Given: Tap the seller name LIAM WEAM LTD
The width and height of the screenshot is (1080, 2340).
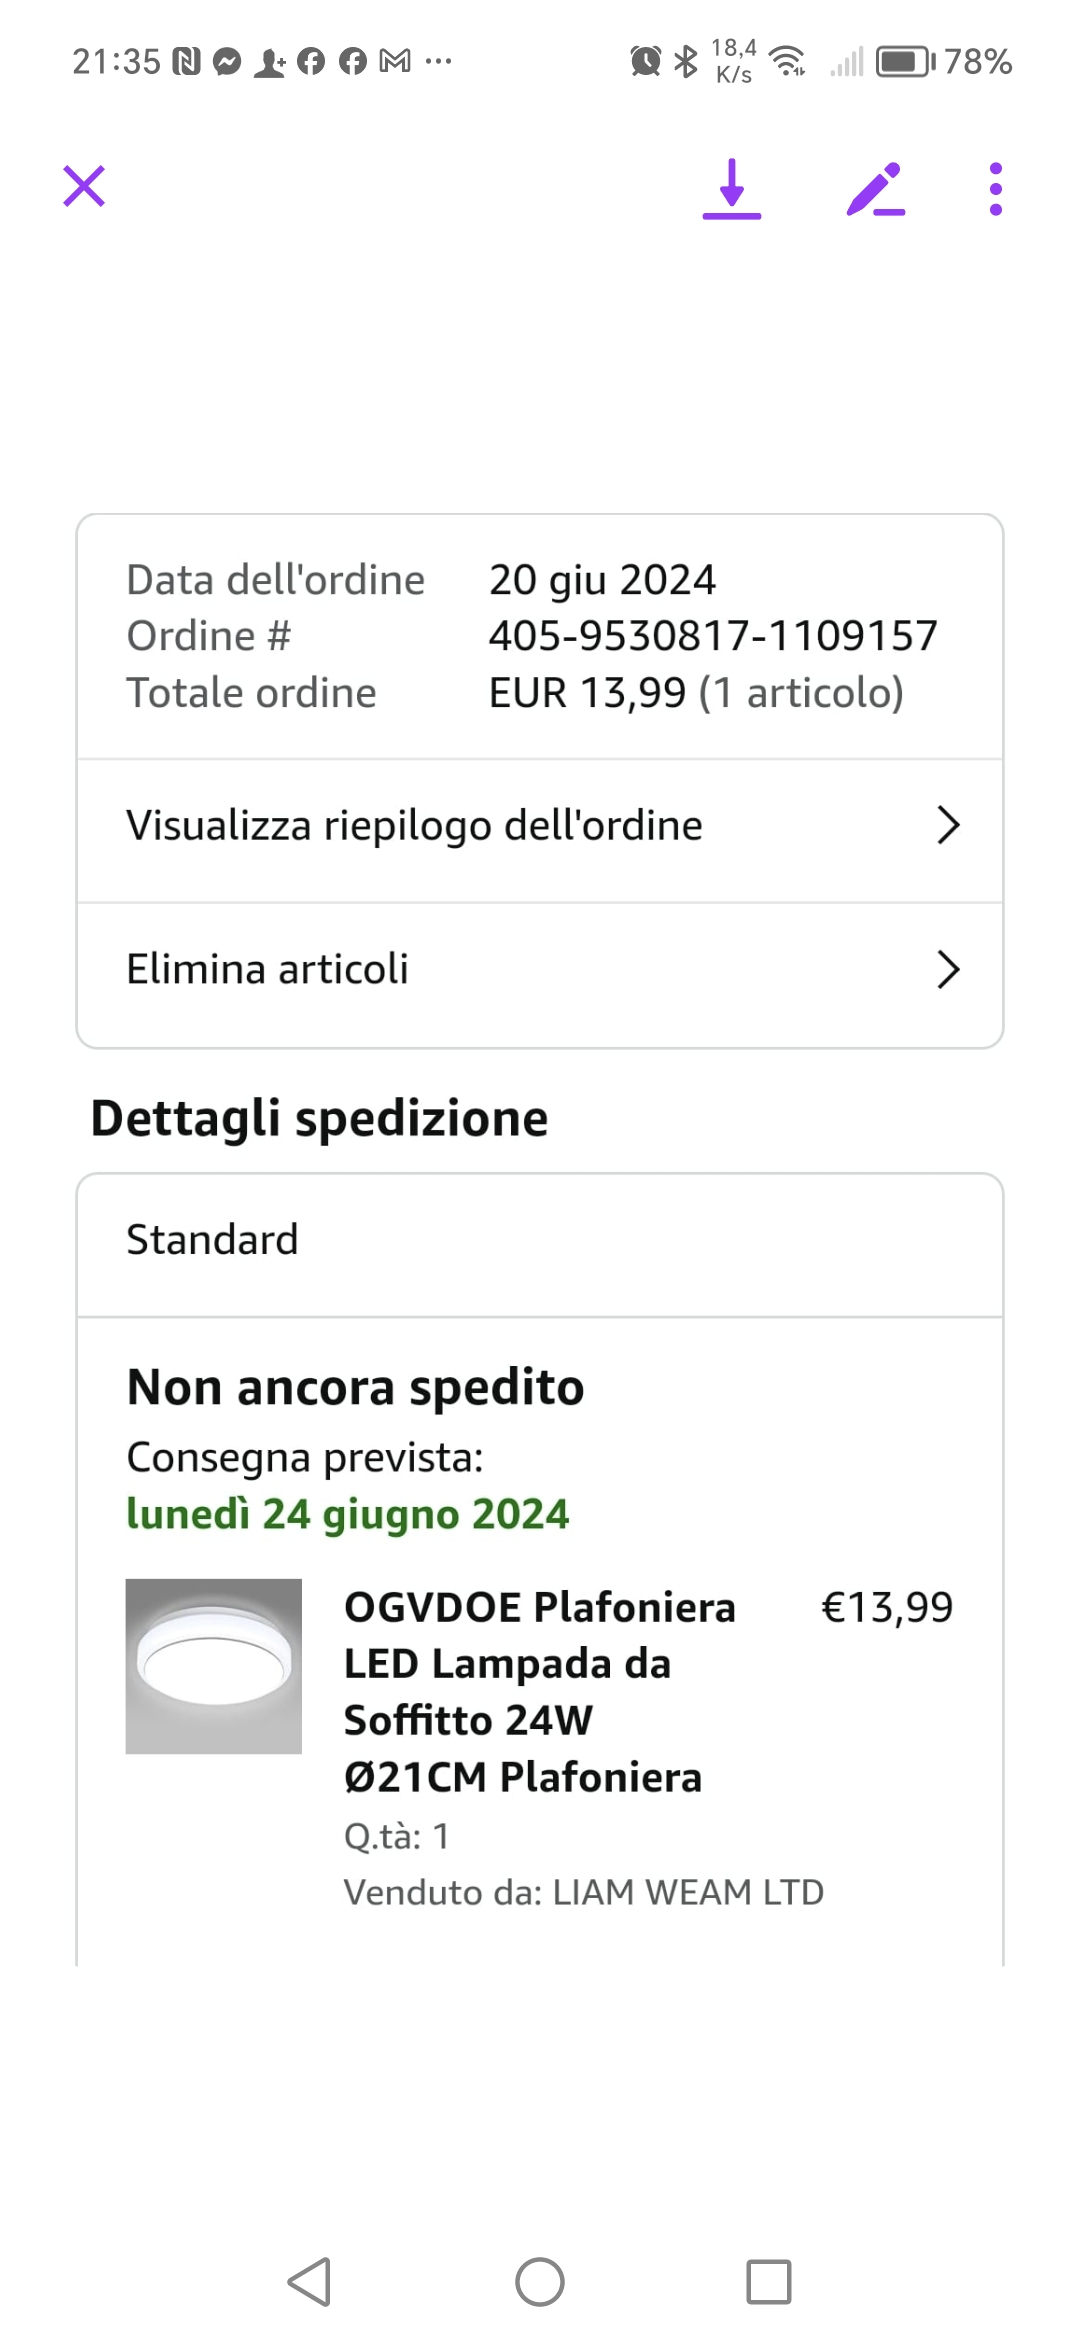Looking at the screenshot, I should click(688, 1892).
